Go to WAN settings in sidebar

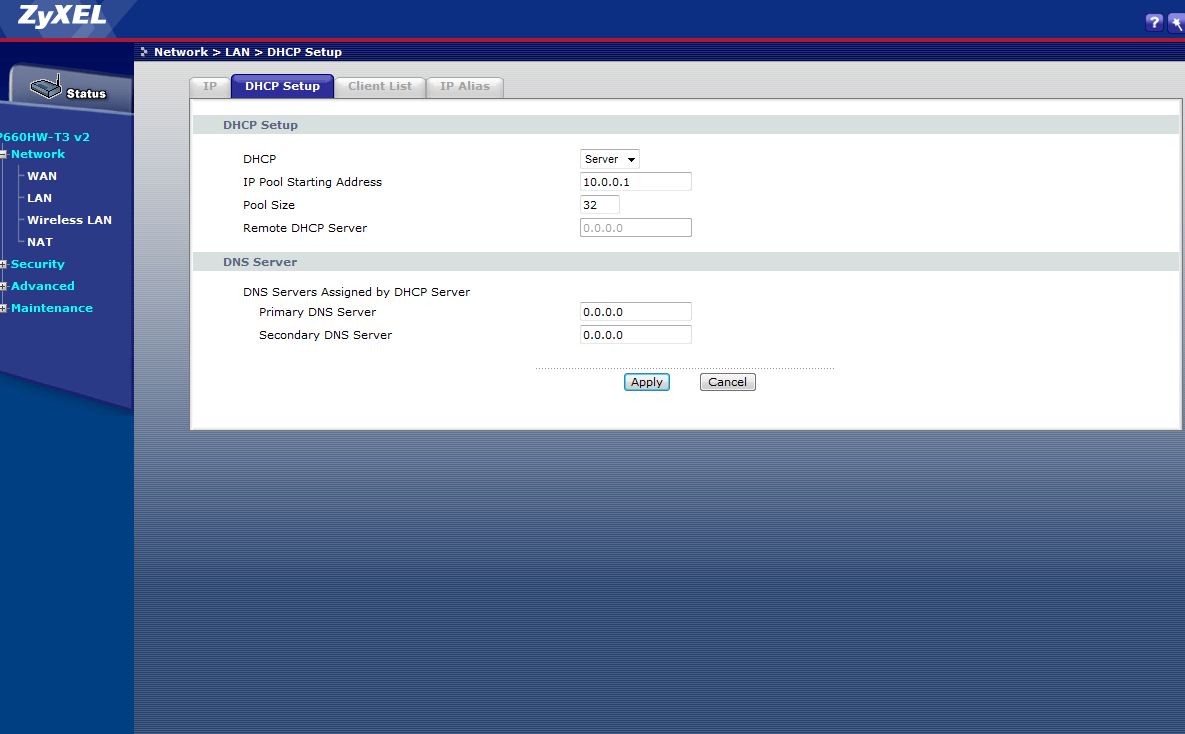pyautogui.click(x=42, y=176)
